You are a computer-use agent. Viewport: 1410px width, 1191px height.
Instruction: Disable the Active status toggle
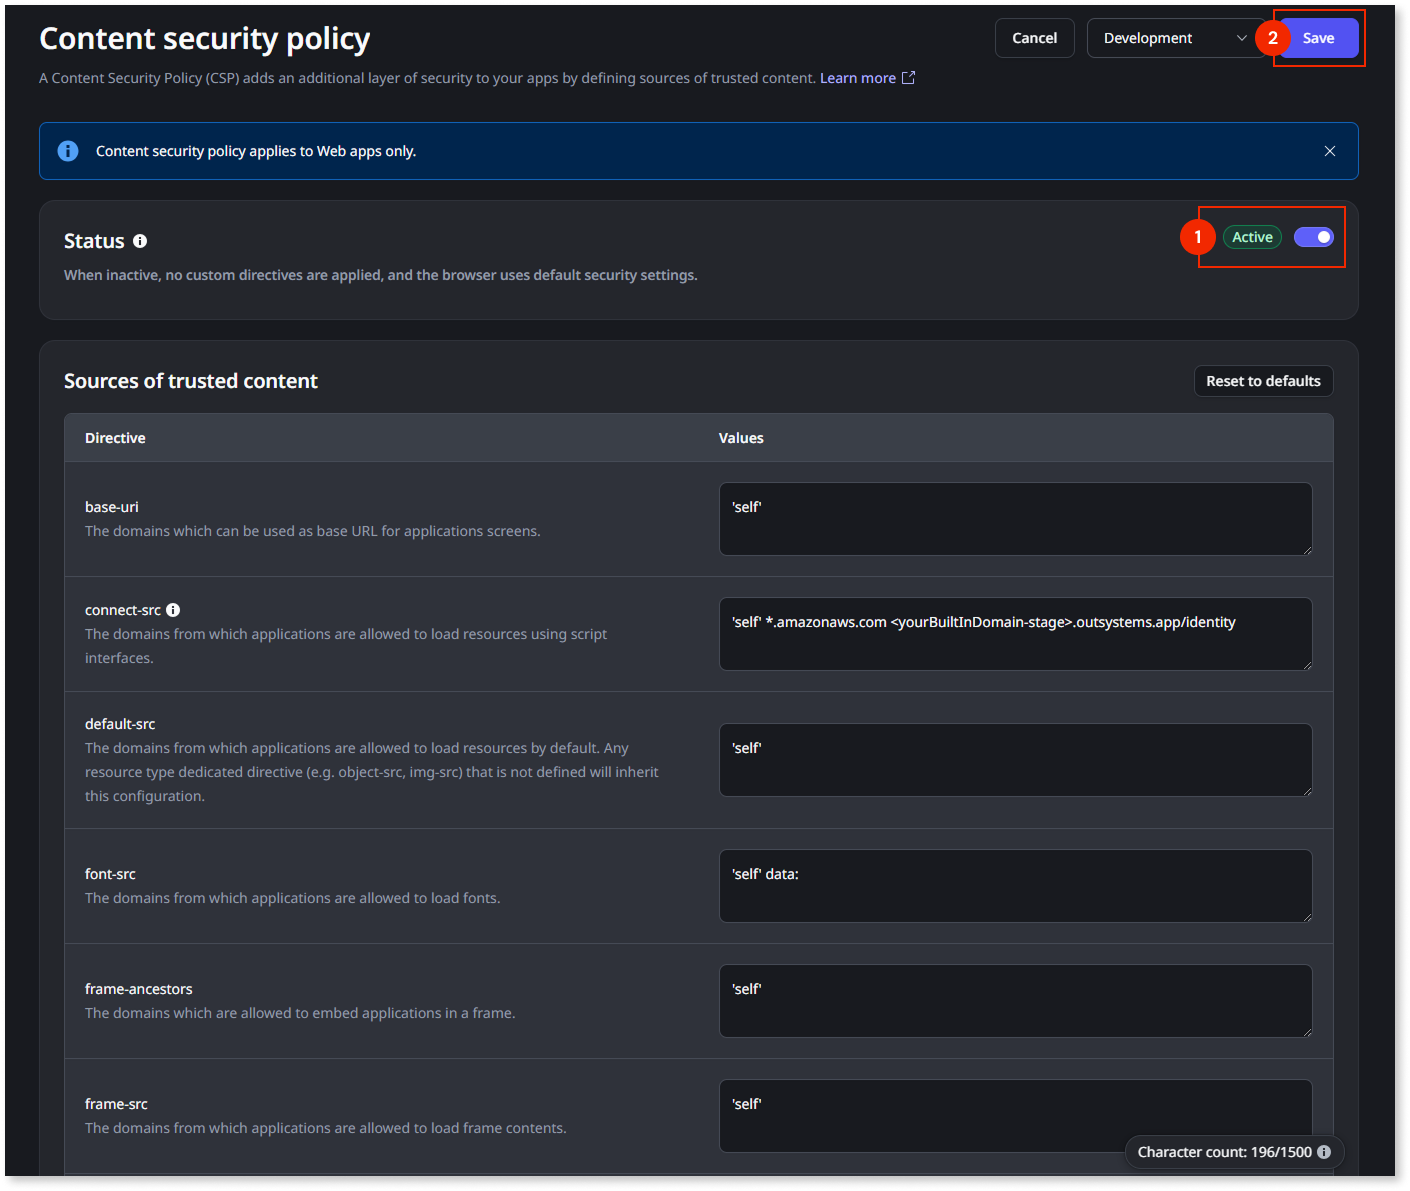click(1313, 237)
